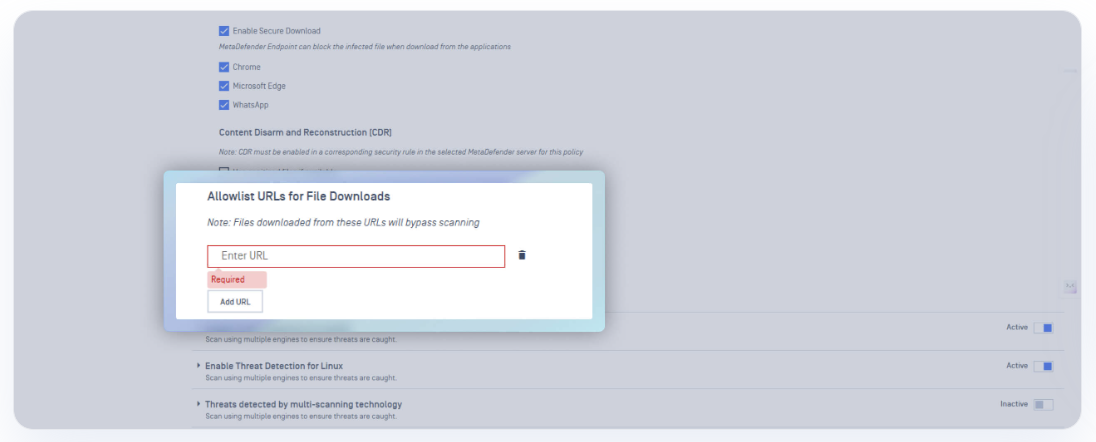Toggle the Active switch above the Linux row
The image size is (1096, 442).
tap(1044, 327)
